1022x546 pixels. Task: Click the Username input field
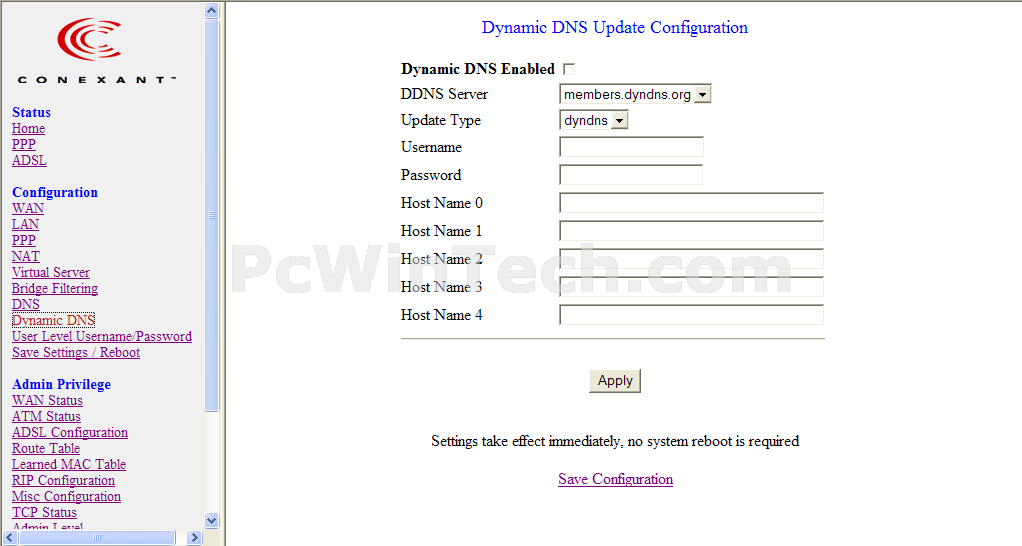pyautogui.click(x=631, y=147)
